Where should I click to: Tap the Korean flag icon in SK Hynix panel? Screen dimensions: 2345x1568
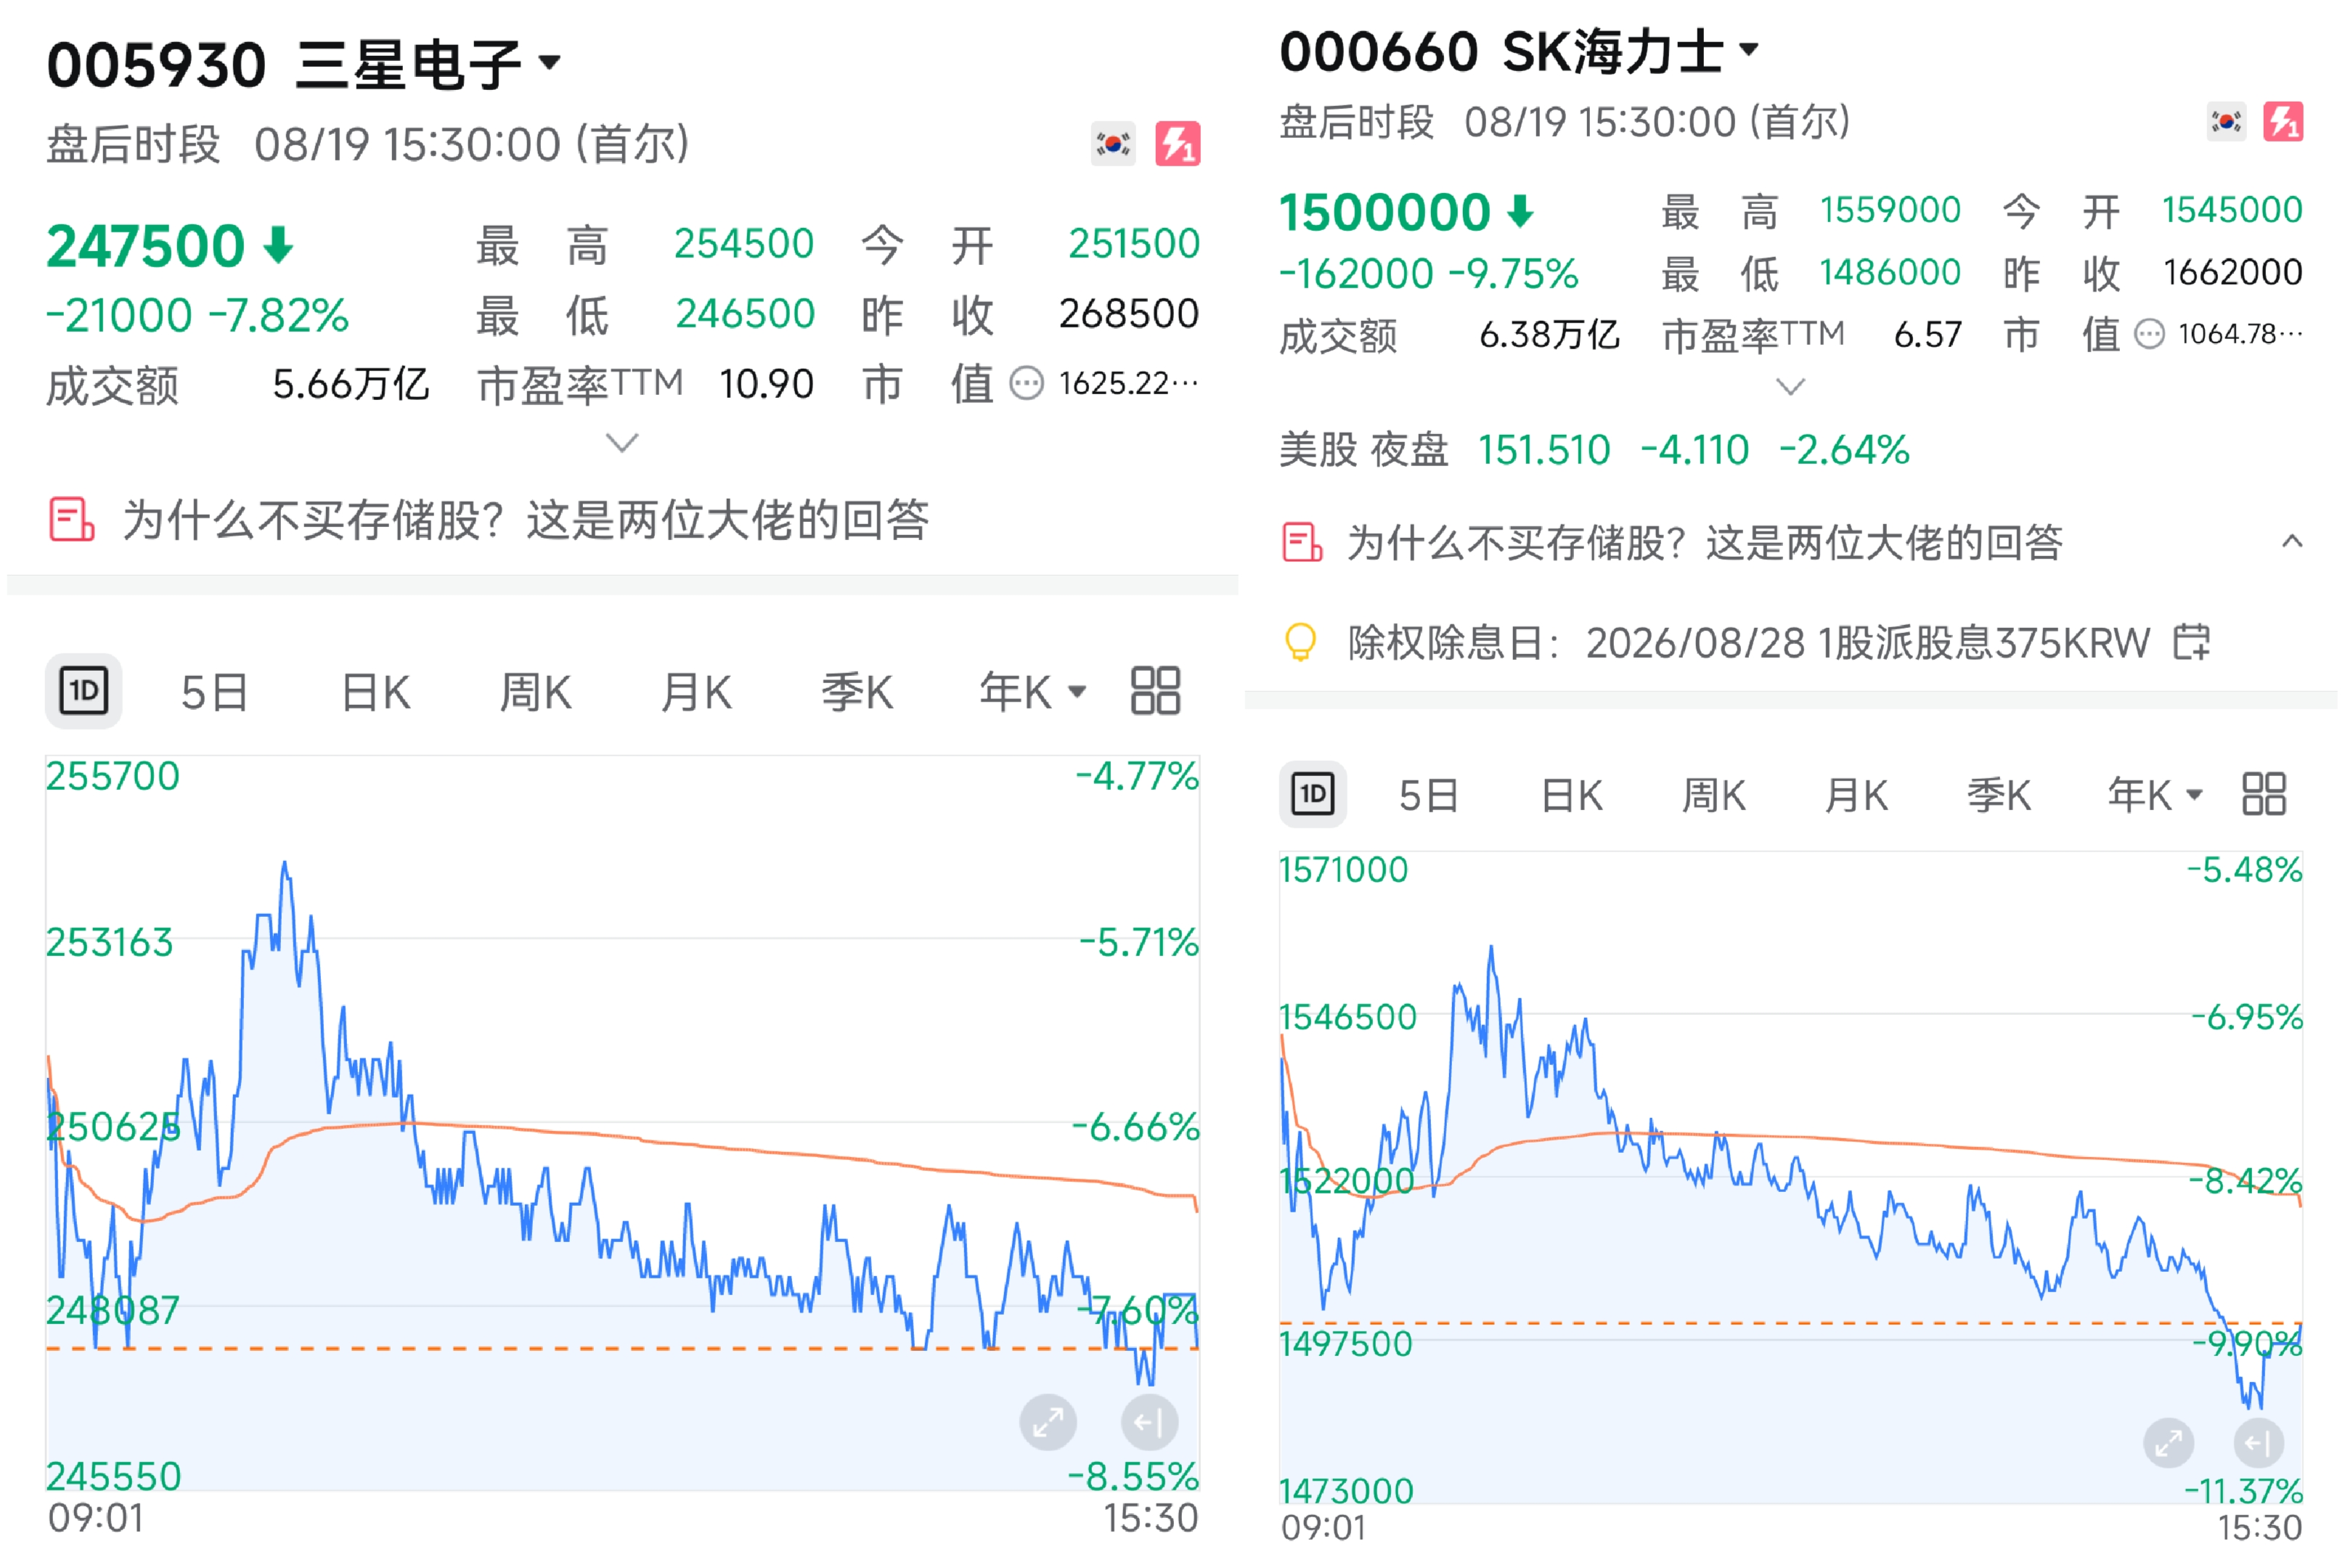[2226, 122]
